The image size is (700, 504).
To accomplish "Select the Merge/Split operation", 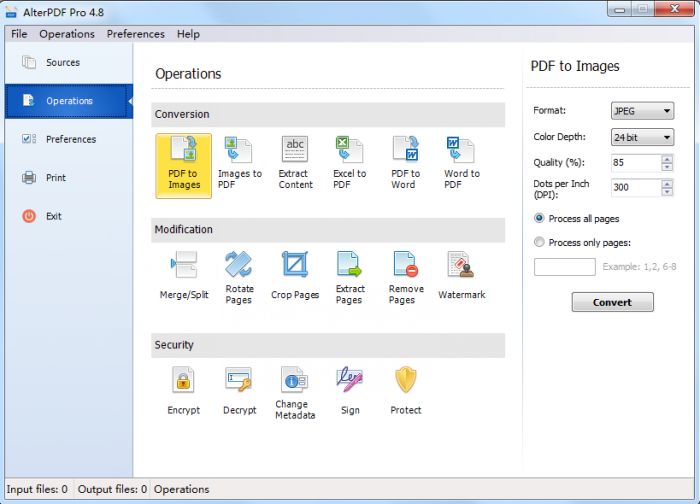I will tap(184, 275).
